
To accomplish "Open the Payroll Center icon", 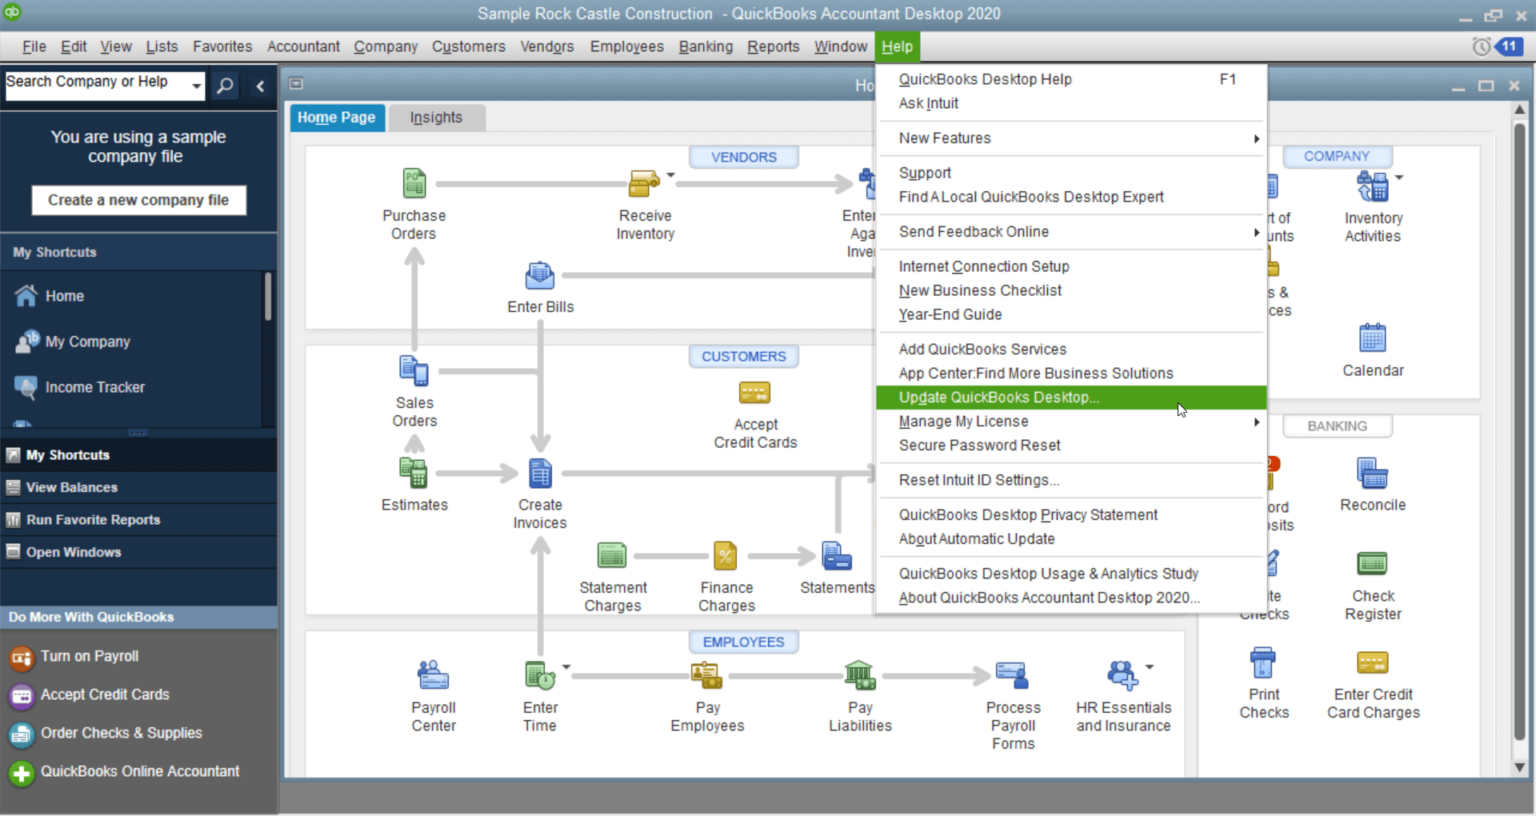I will click(x=433, y=676).
